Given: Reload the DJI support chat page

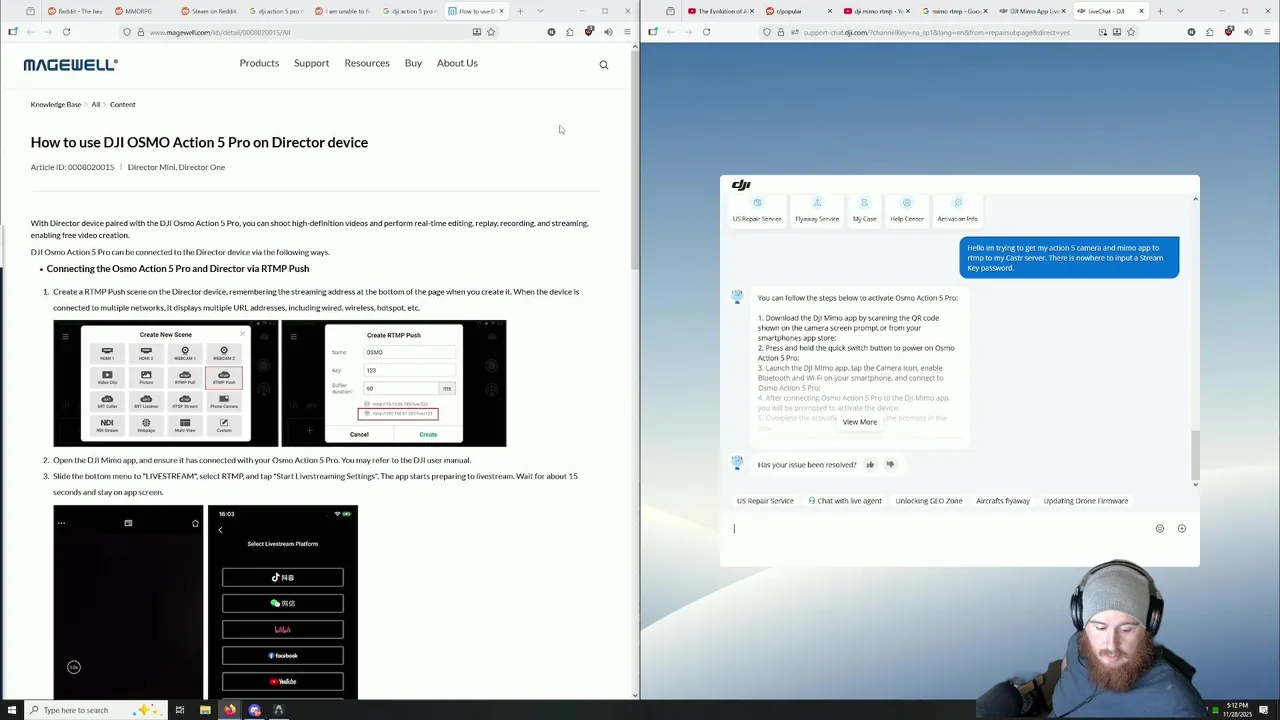Looking at the screenshot, I should (706, 32).
